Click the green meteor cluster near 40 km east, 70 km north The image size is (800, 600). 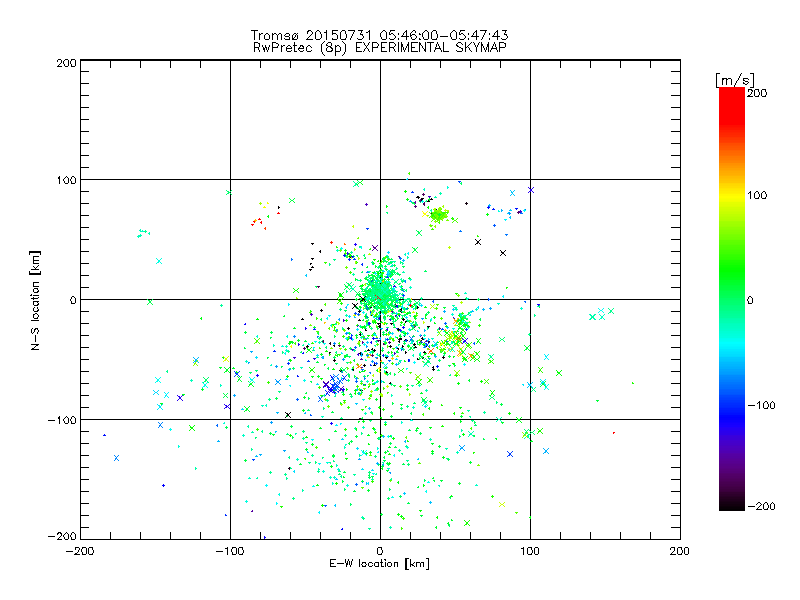point(438,215)
